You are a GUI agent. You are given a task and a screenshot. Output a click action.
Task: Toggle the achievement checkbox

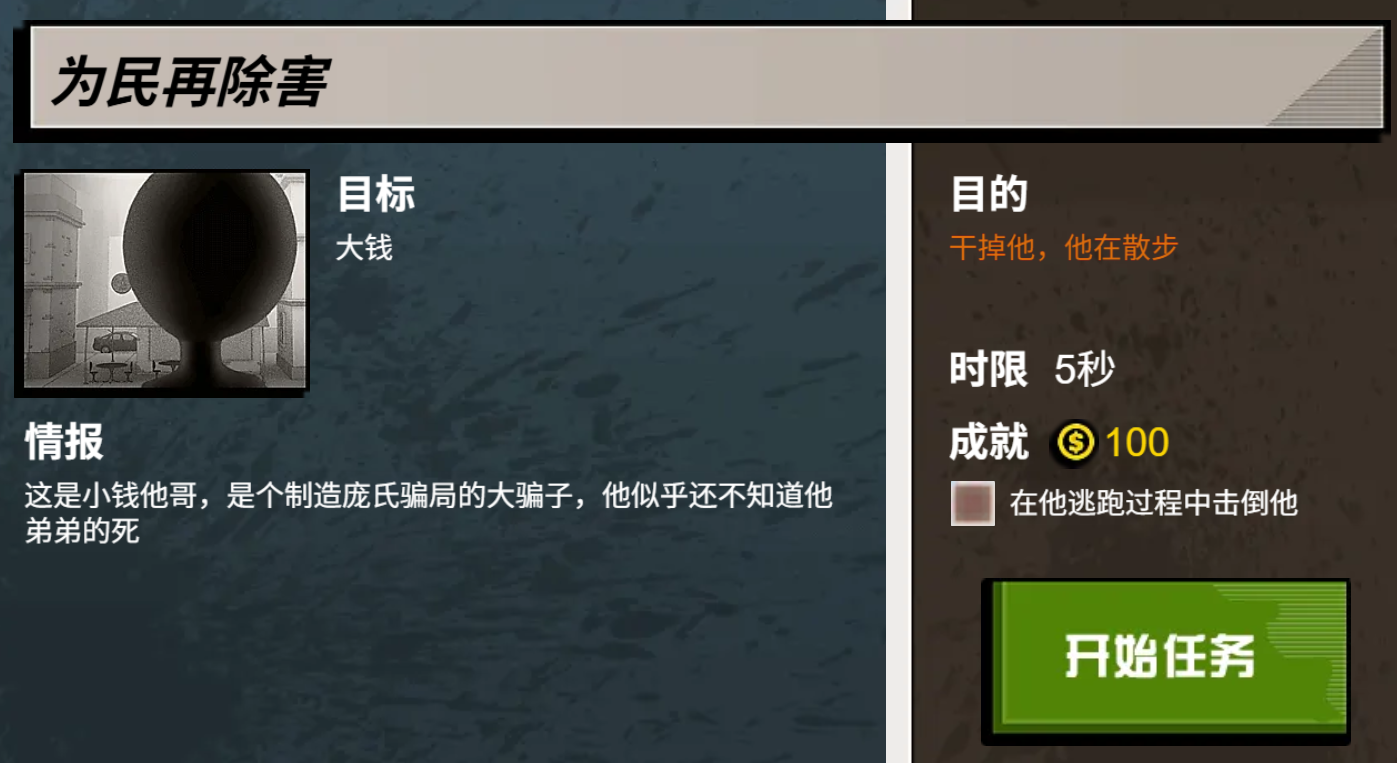click(972, 503)
